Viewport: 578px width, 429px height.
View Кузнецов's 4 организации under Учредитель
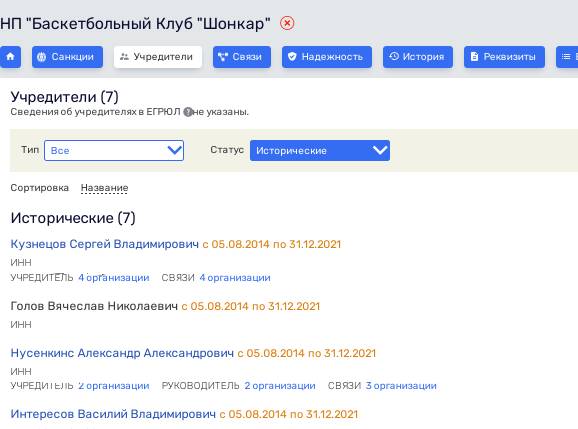point(114,278)
